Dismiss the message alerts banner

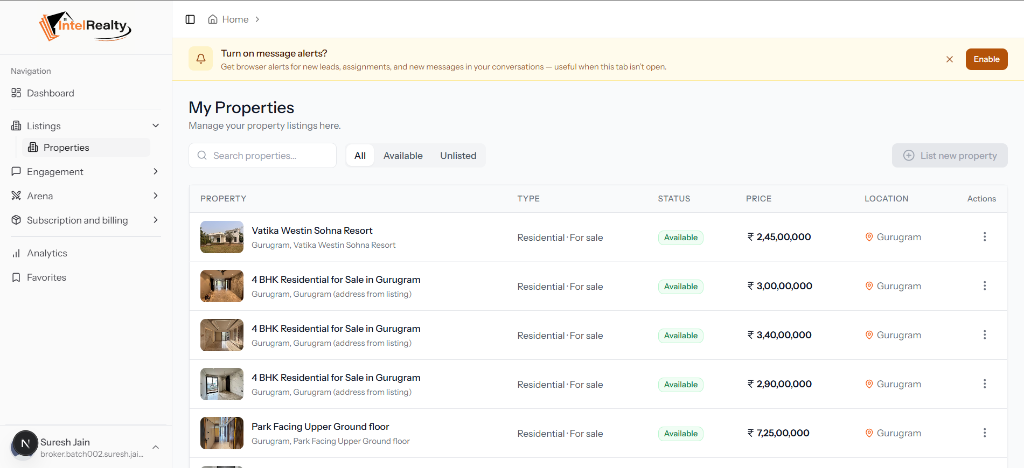tap(950, 59)
